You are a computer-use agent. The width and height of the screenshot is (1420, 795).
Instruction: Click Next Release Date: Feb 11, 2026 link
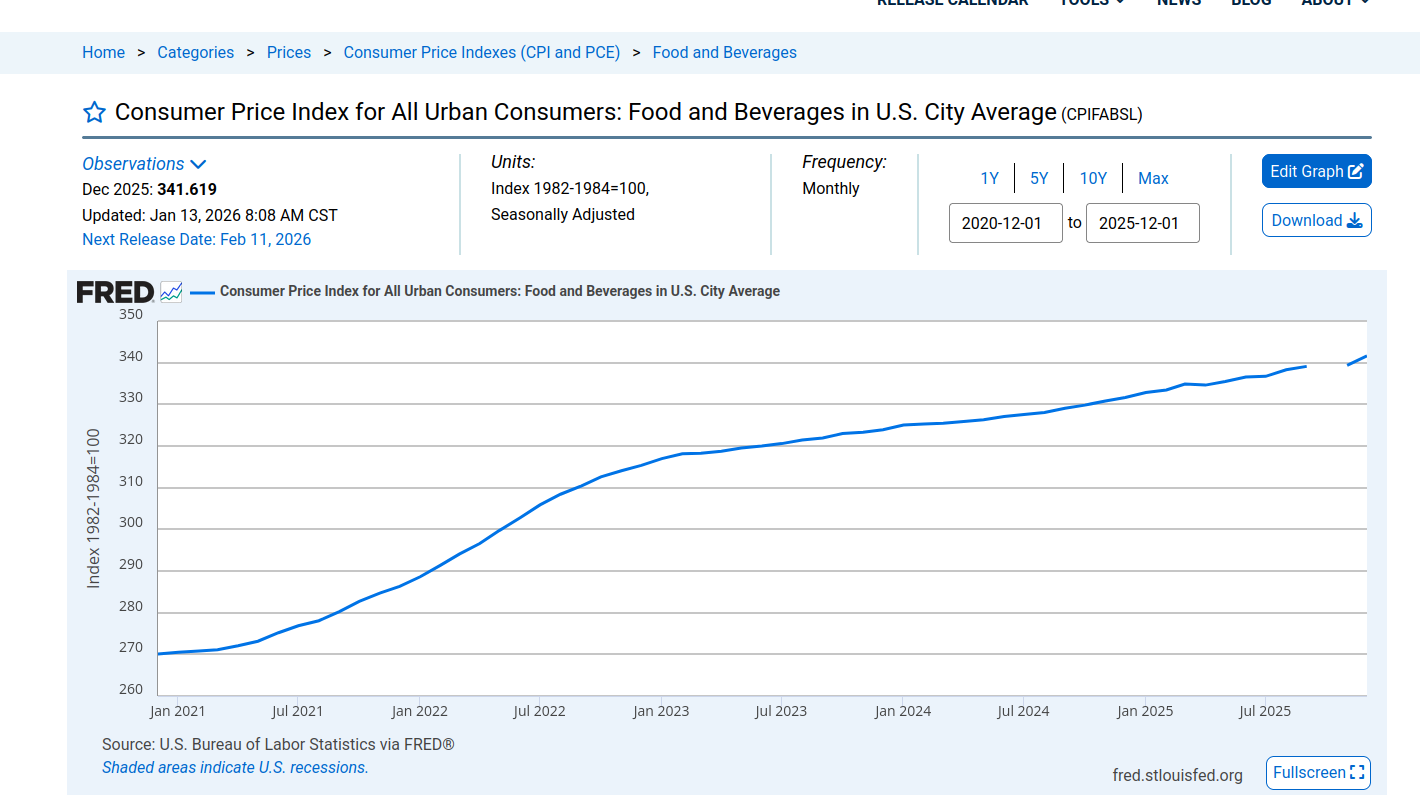[197, 240]
